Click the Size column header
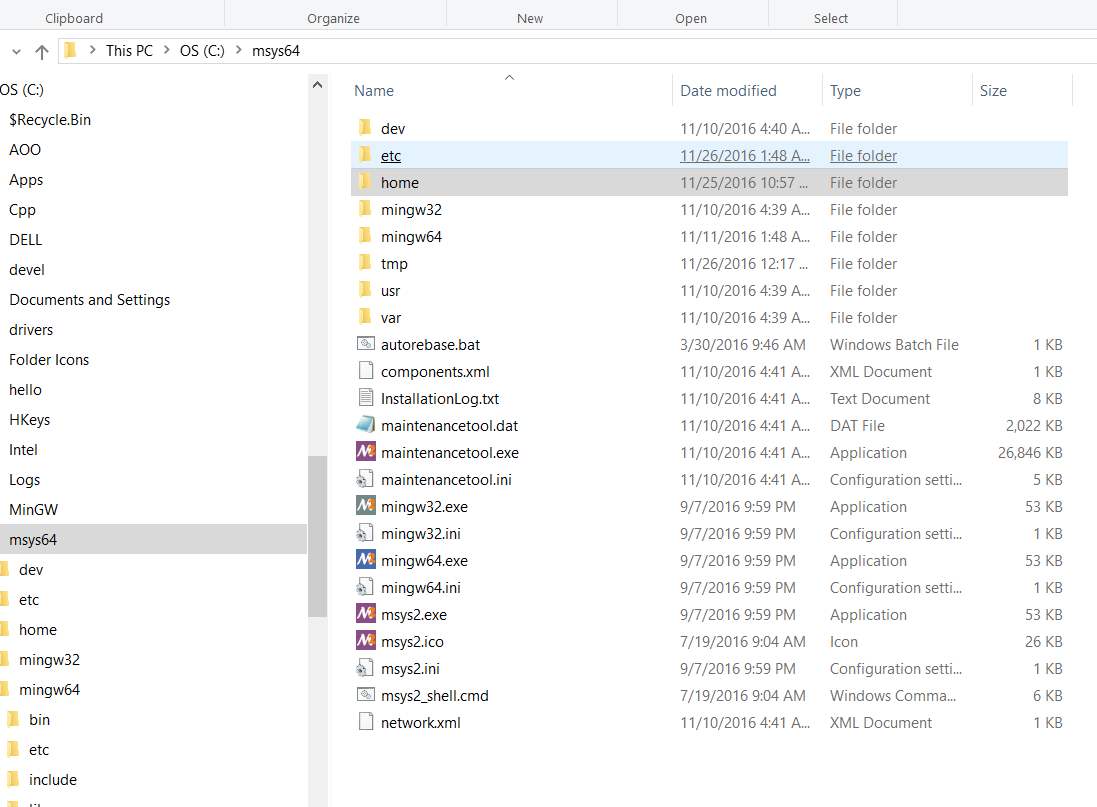 [993, 91]
